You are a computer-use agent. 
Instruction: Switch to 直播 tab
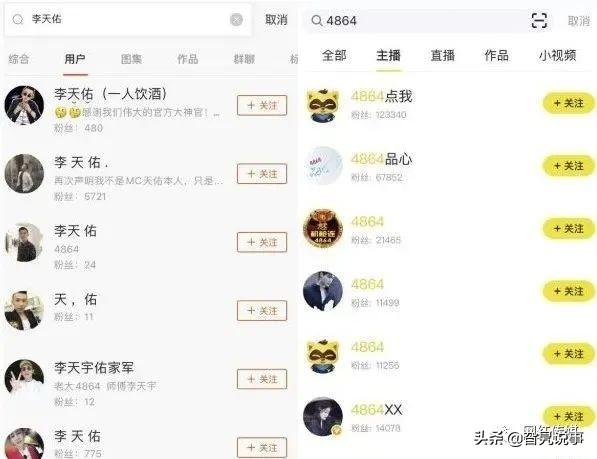[443, 56]
